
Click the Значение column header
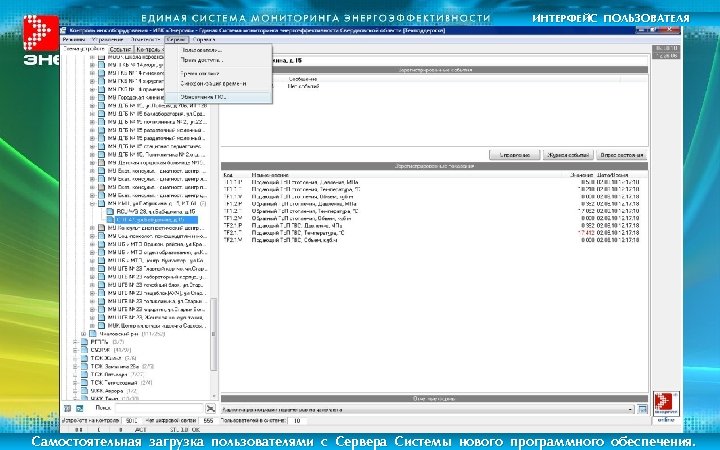582,175
